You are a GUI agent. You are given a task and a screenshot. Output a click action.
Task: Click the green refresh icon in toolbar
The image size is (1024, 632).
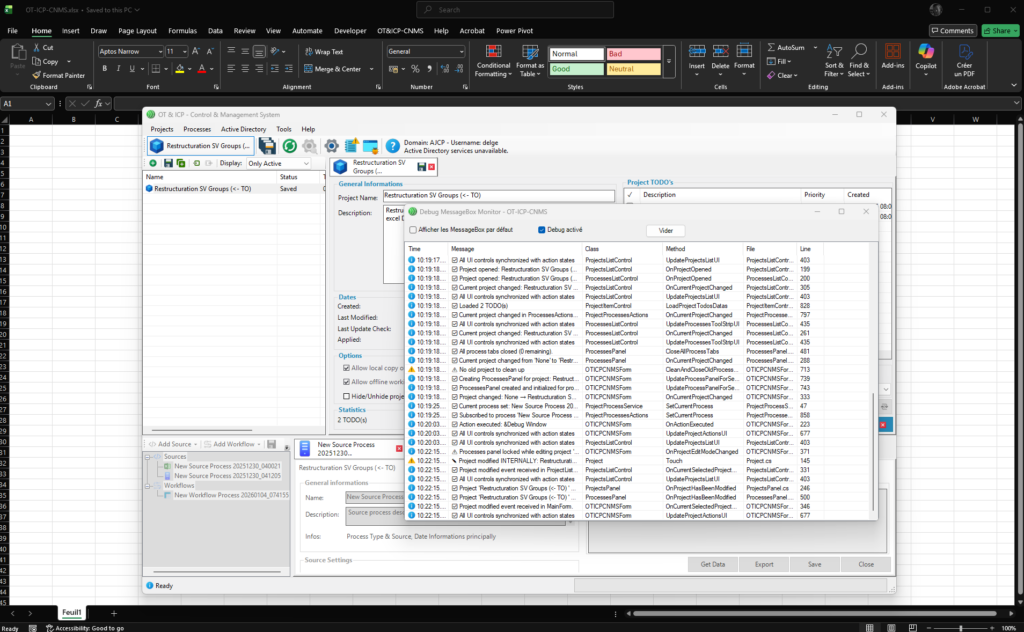[288, 146]
